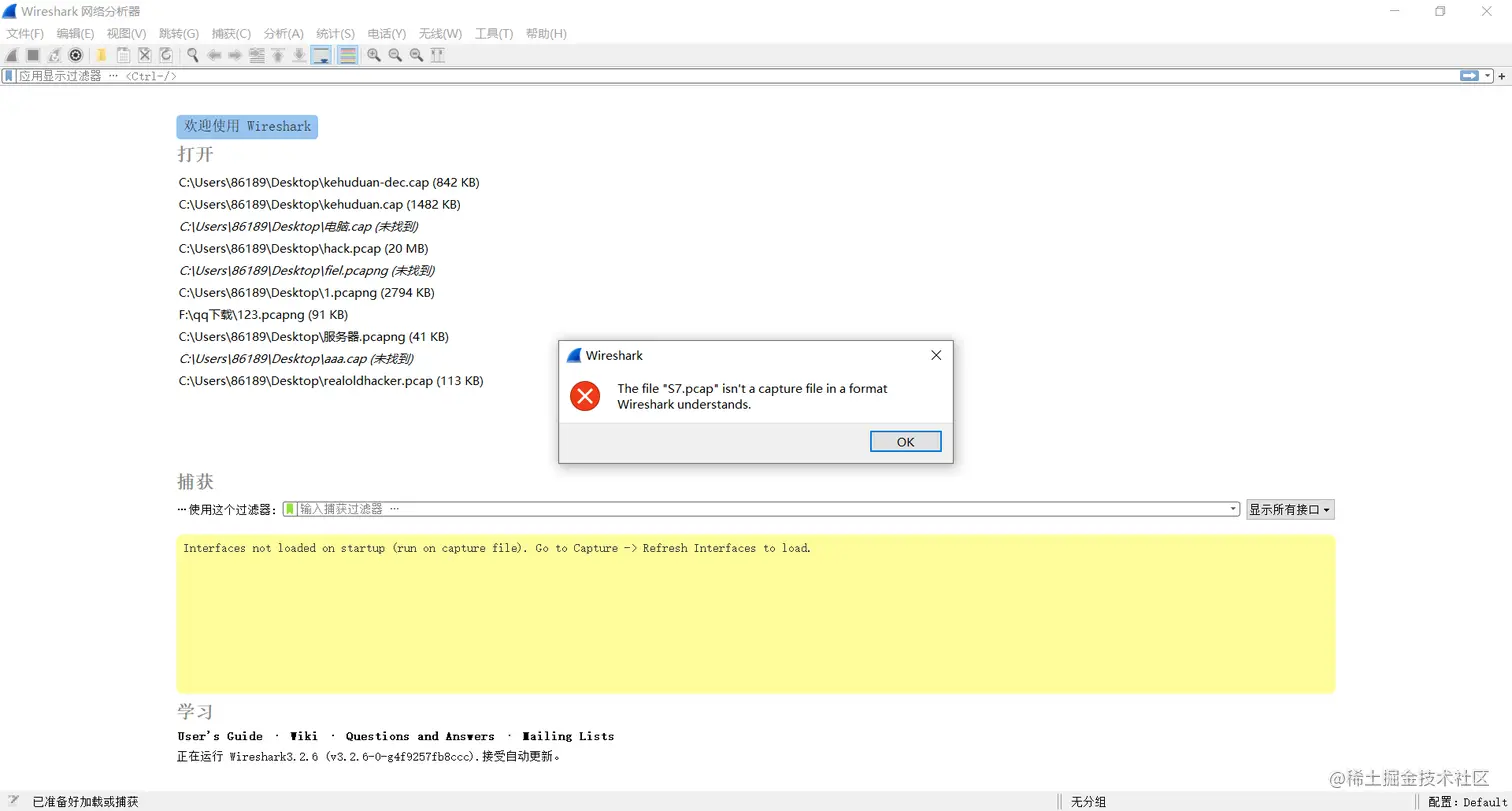Click the Resize columns icon
Viewport: 1512px width, 811px height.
(x=438, y=55)
